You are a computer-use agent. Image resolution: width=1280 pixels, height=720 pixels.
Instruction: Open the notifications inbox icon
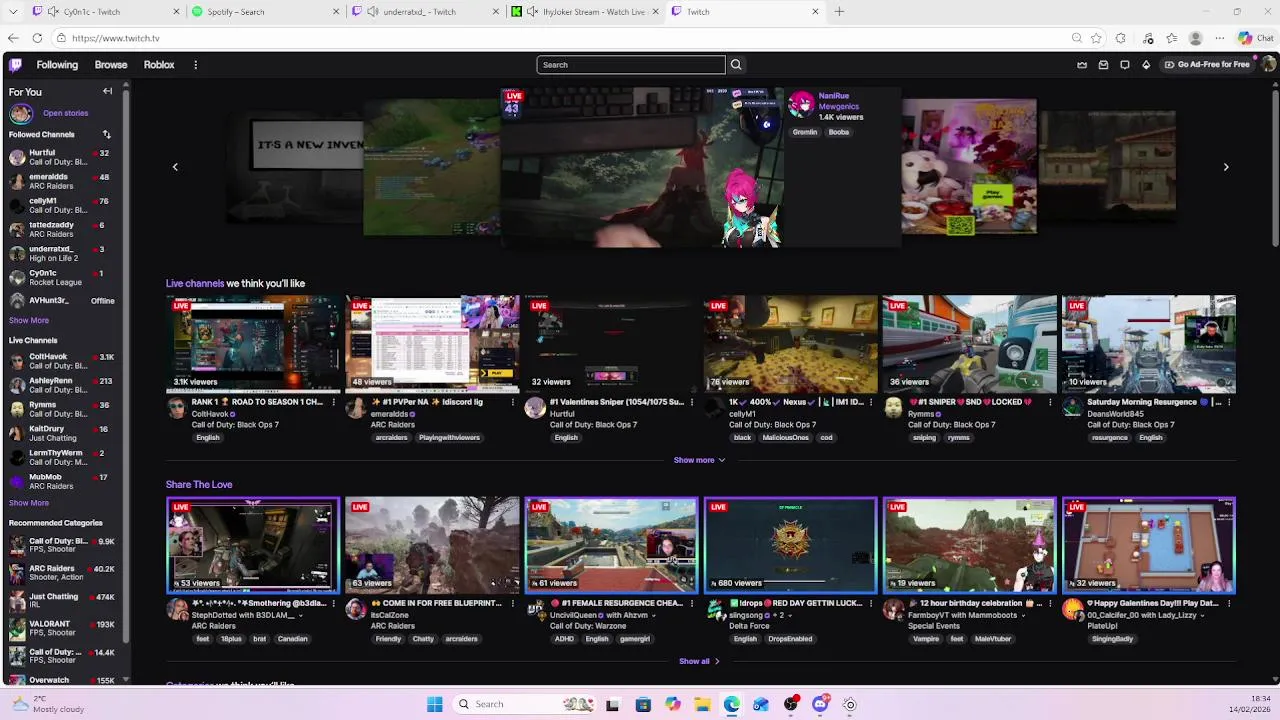[1103, 65]
